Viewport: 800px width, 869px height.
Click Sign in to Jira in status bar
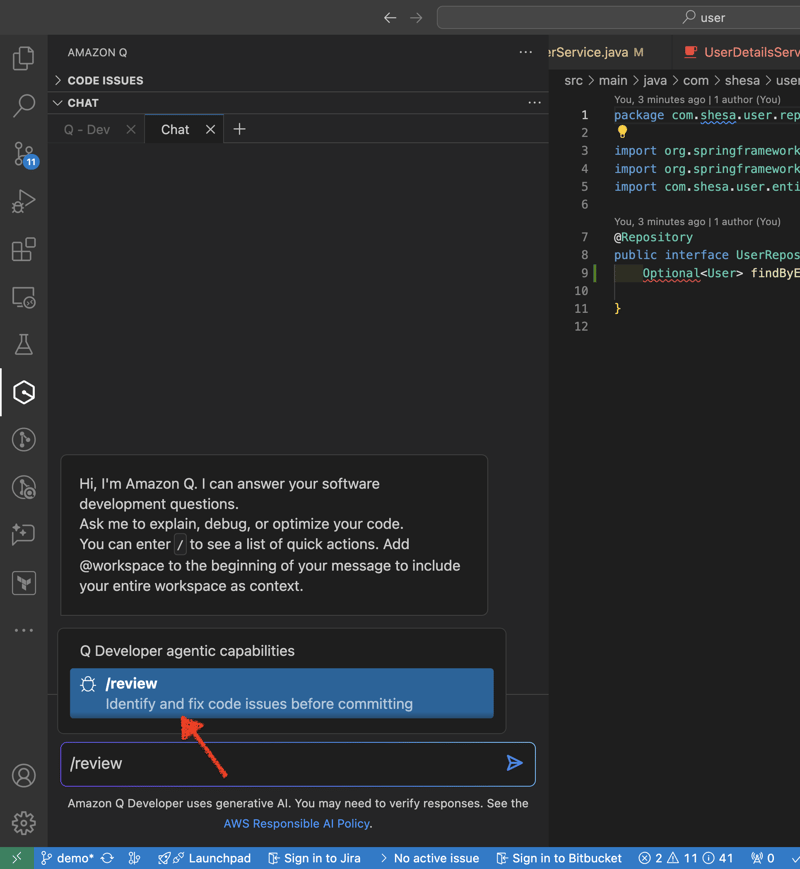(313, 858)
